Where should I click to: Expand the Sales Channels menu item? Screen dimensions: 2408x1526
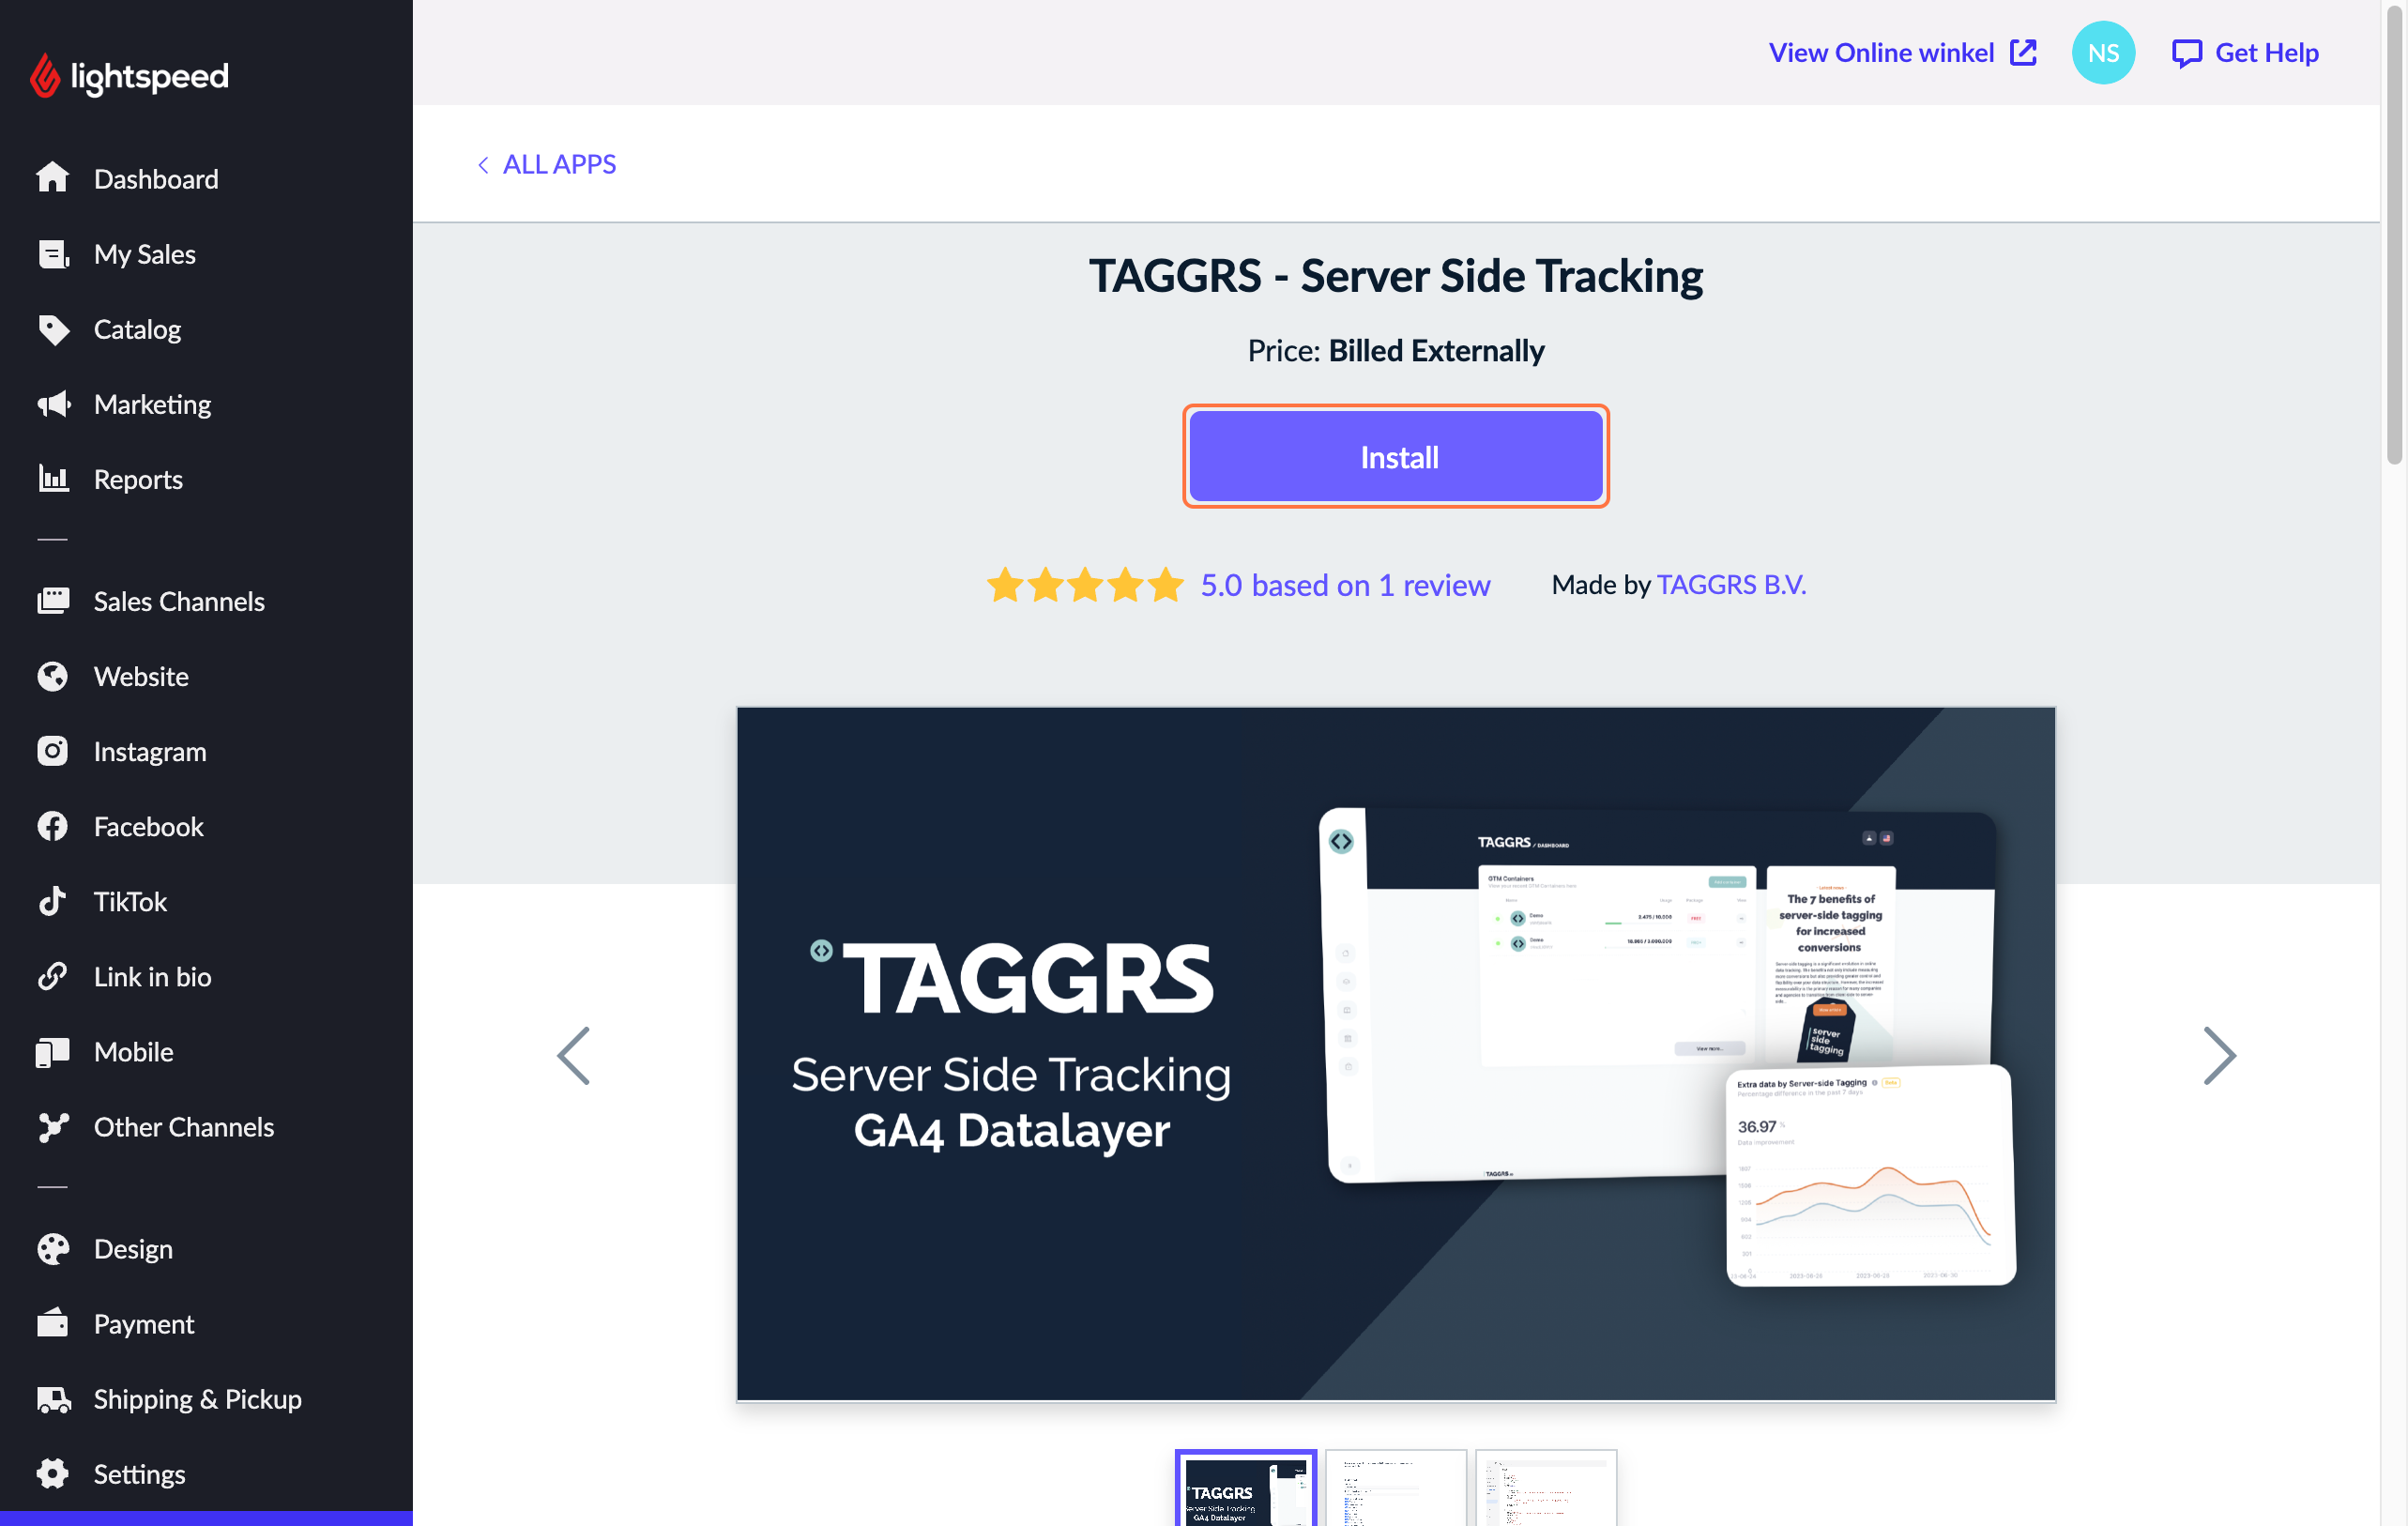(x=179, y=601)
